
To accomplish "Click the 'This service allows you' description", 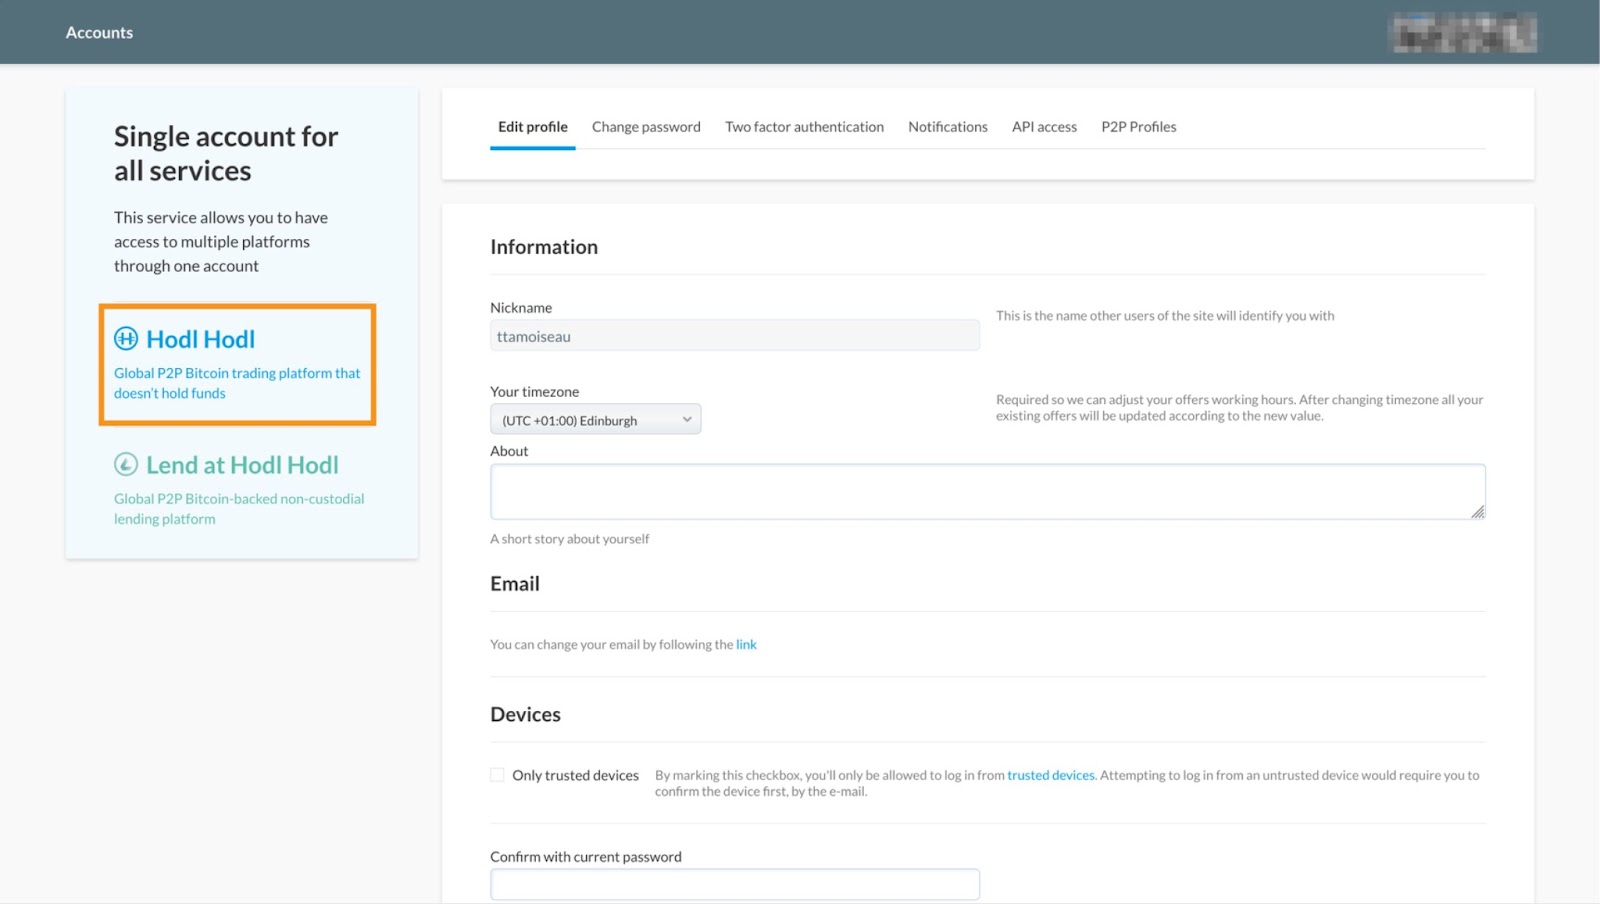I will click(221, 242).
